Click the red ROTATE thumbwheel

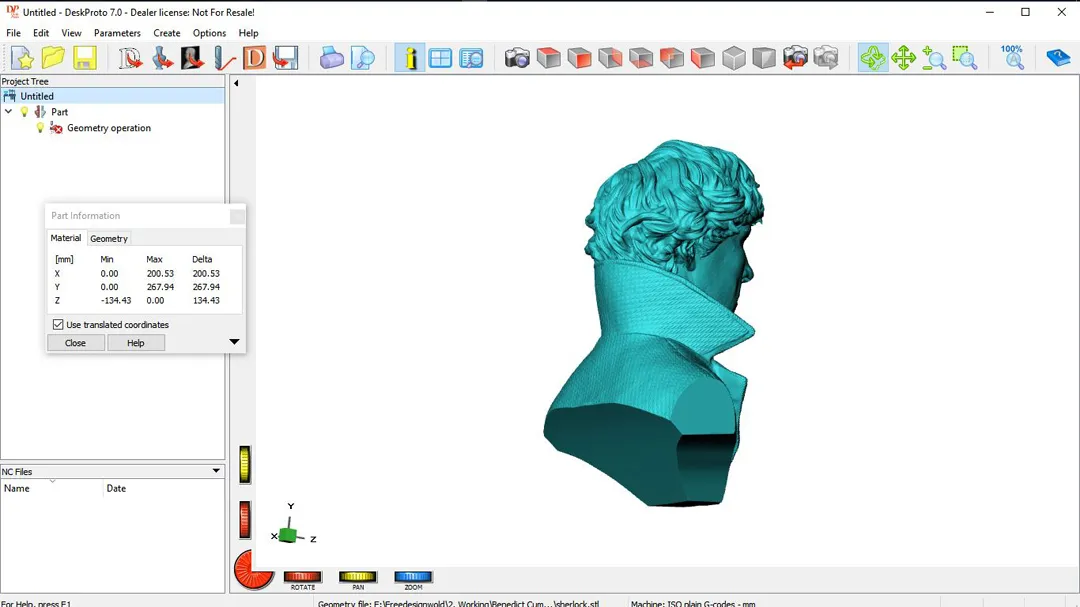point(303,577)
